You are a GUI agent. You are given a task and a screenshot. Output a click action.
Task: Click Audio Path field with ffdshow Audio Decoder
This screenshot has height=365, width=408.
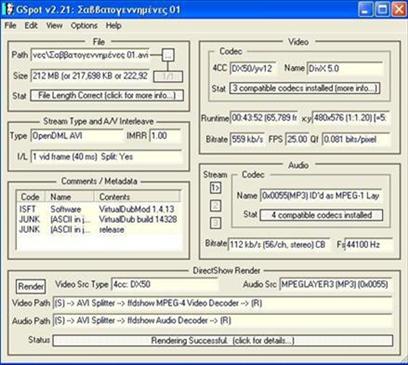tap(222, 321)
